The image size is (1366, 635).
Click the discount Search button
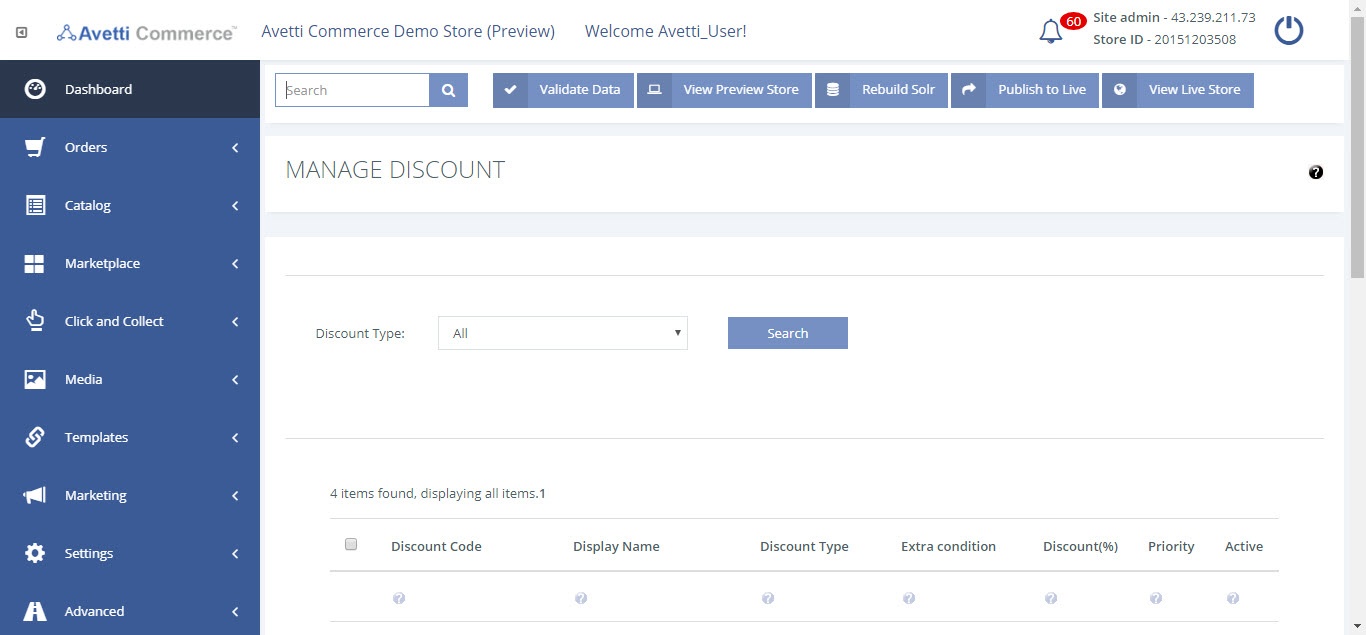pyautogui.click(x=788, y=333)
